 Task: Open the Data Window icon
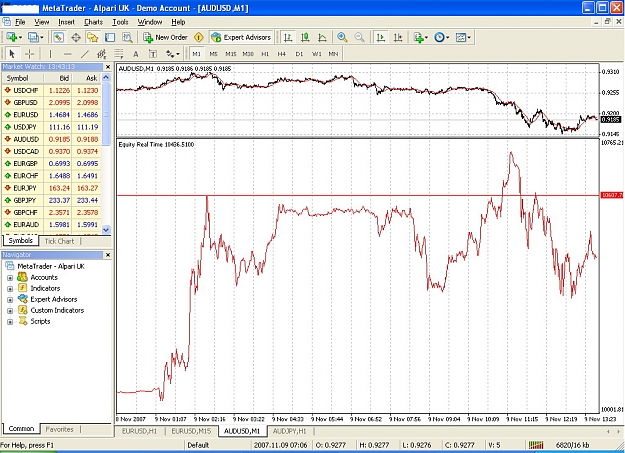(76, 37)
